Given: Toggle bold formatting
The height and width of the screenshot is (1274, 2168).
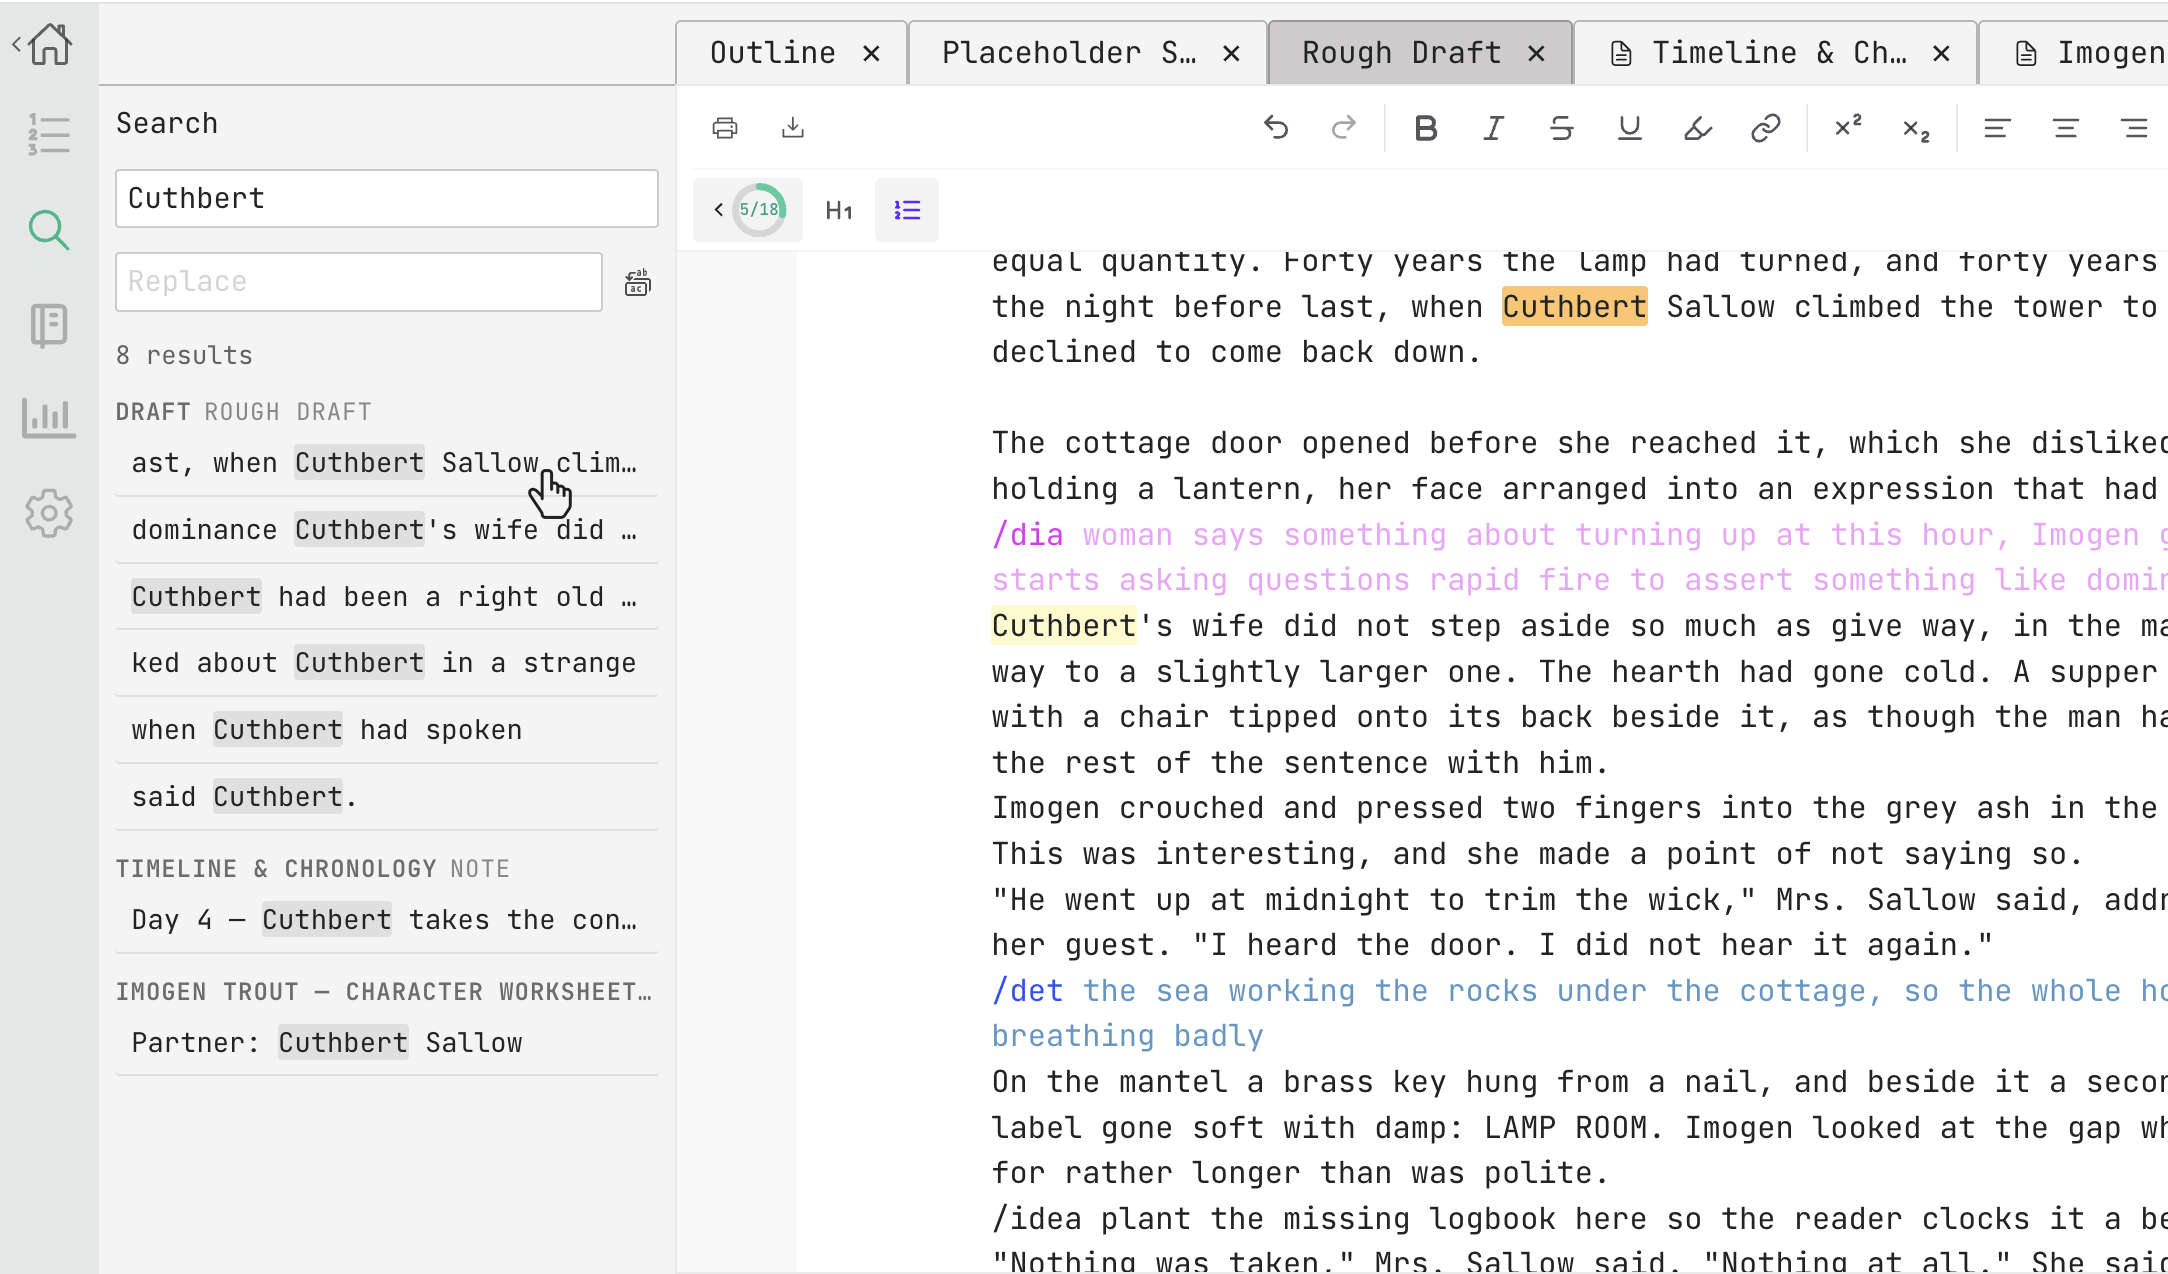Looking at the screenshot, I should [x=1426, y=128].
